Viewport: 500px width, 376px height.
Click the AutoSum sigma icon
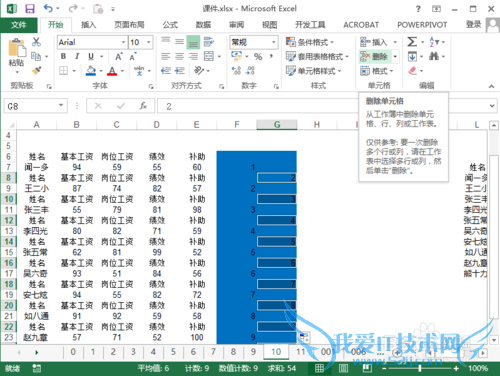click(x=412, y=42)
